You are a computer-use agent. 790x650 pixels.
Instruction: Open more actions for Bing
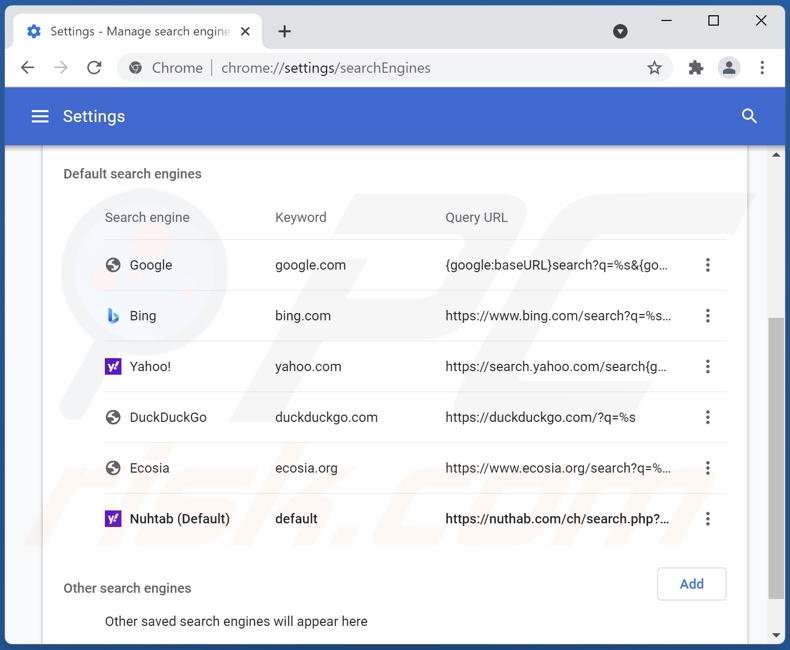[x=707, y=316]
